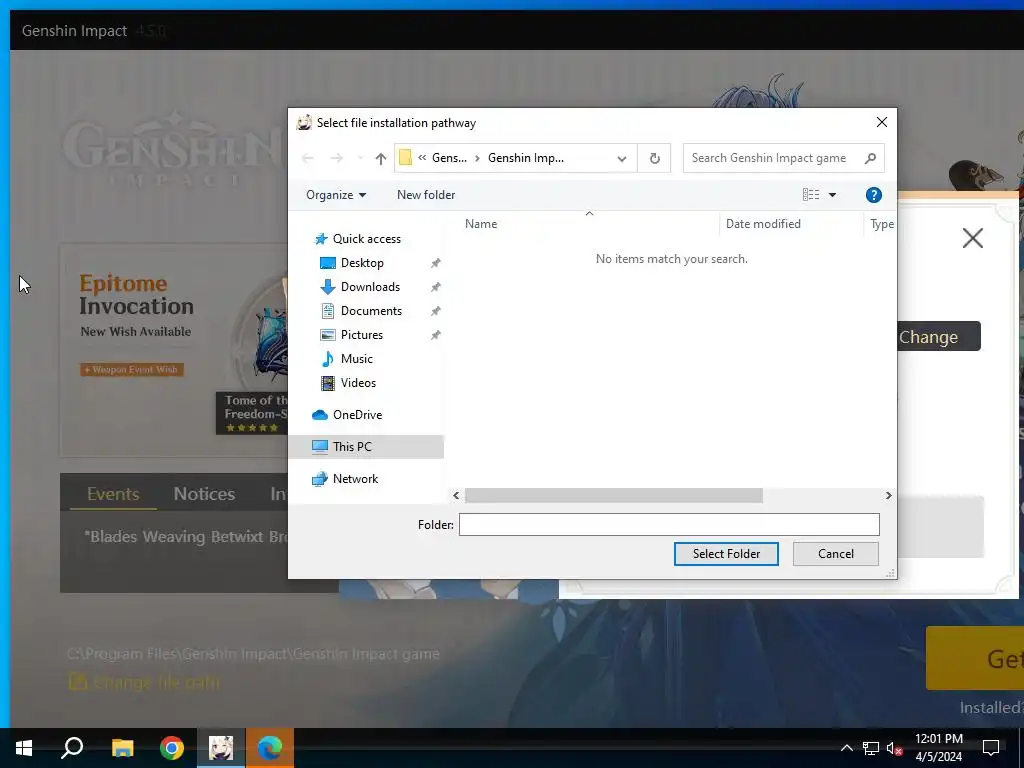The width and height of the screenshot is (1024, 768).
Task: Open the notification center icon
Action: (x=991, y=748)
